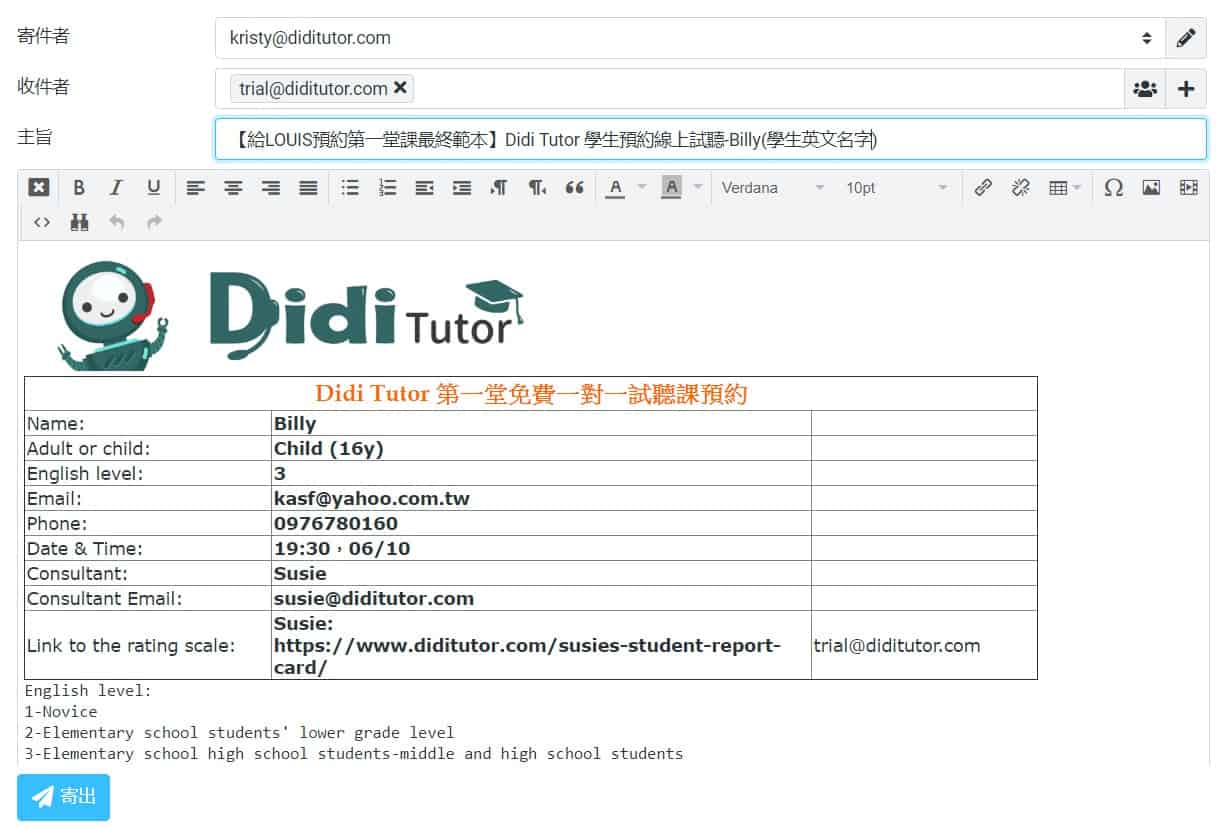The image size is (1221, 827).
Task: Undo the last edit
Action: (117, 222)
